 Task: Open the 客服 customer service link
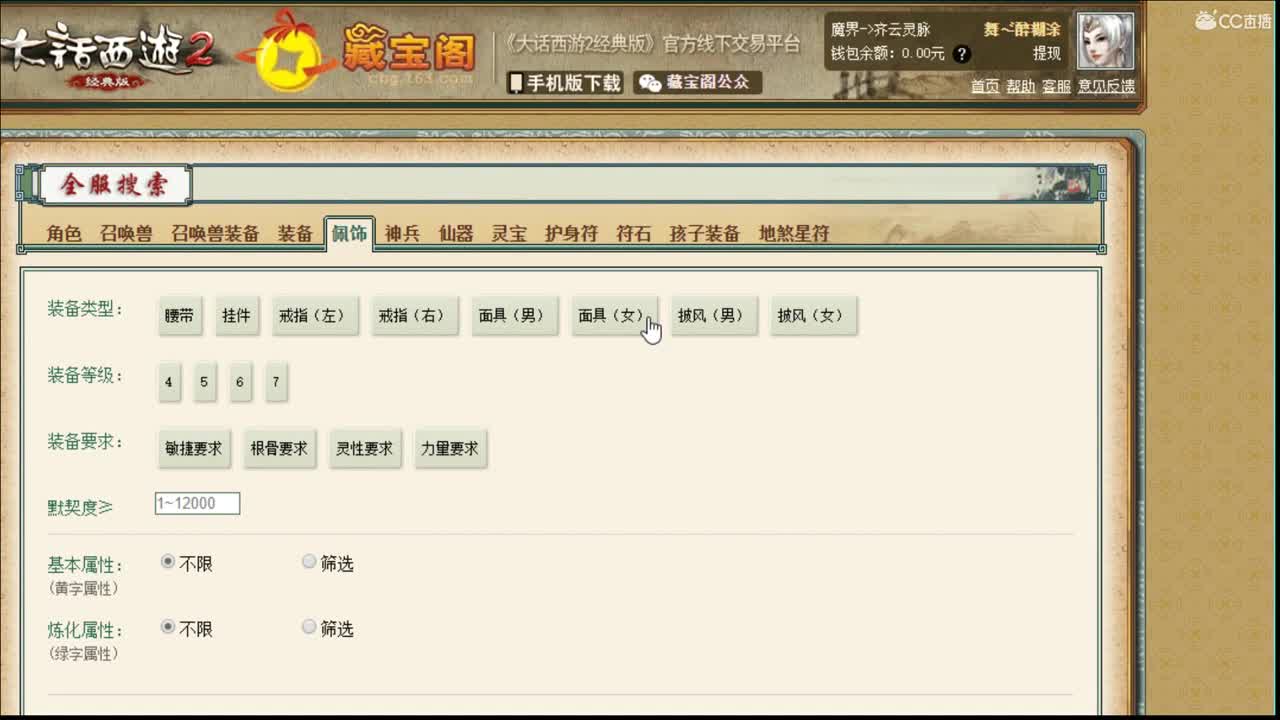click(x=1056, y=86)
